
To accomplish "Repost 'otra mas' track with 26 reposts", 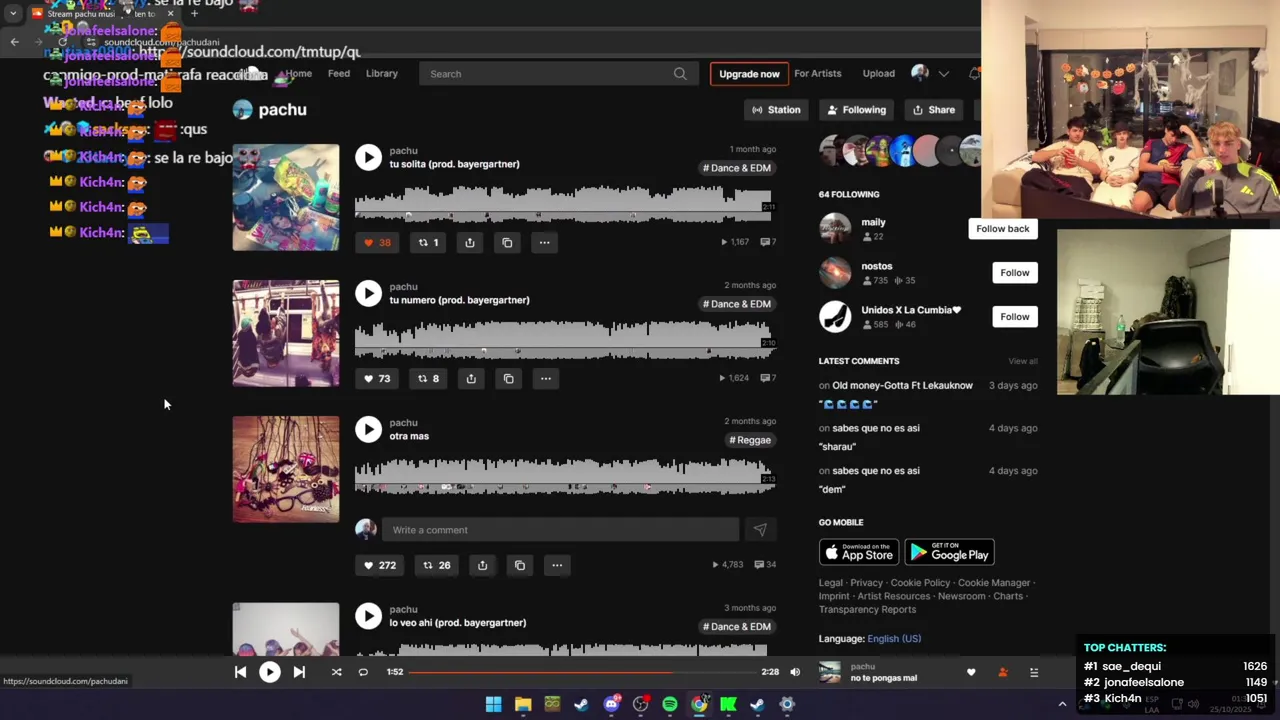I will click(x=436, y=565).
